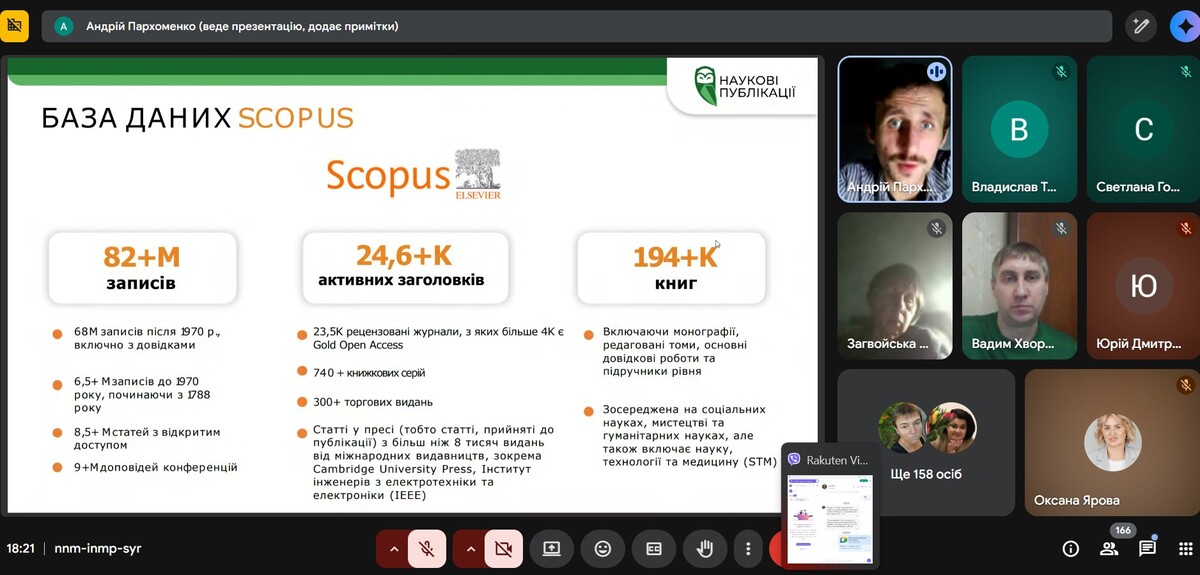This screenshot has width=1200, height=575.
Task: Click the Gemini sparkle icon
Action: 1184,26
